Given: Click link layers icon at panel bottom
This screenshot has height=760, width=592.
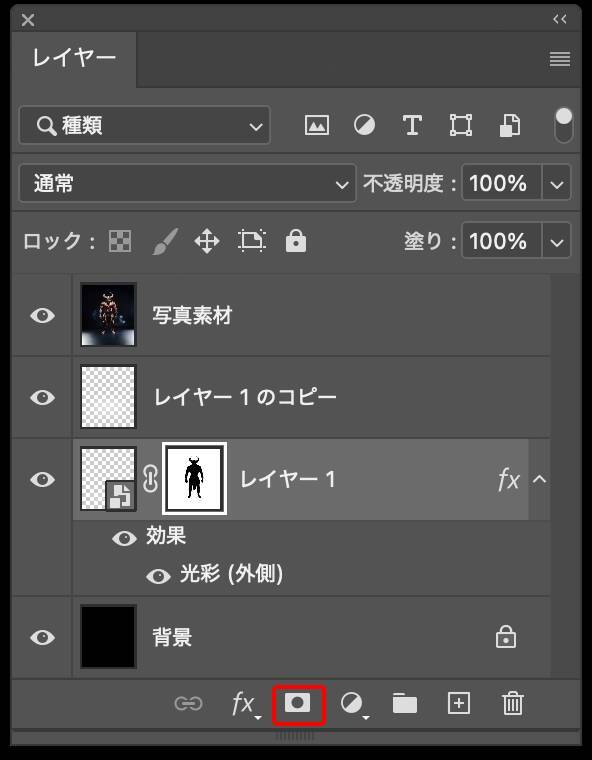Looking at the screenshot, I should click(x=188, y=703).
